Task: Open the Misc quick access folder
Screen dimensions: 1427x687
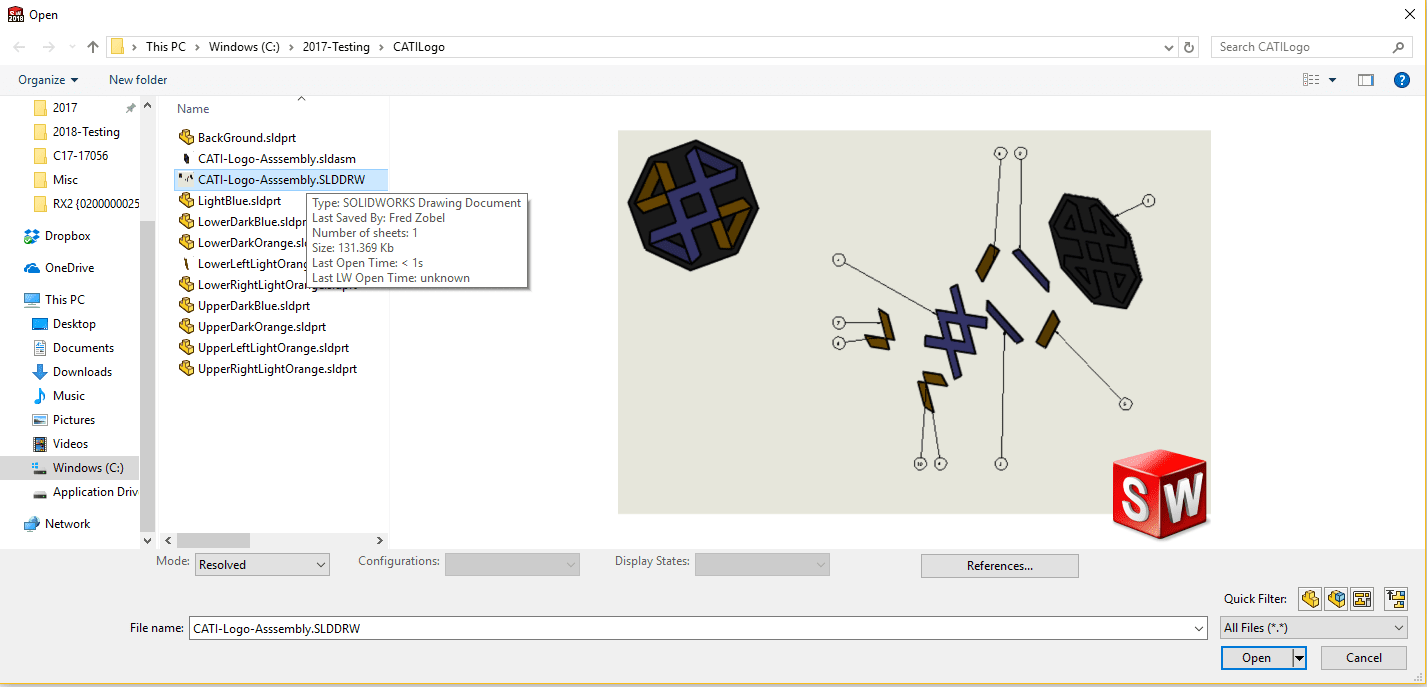Action: pyautogui.click(x=65, y=180)
